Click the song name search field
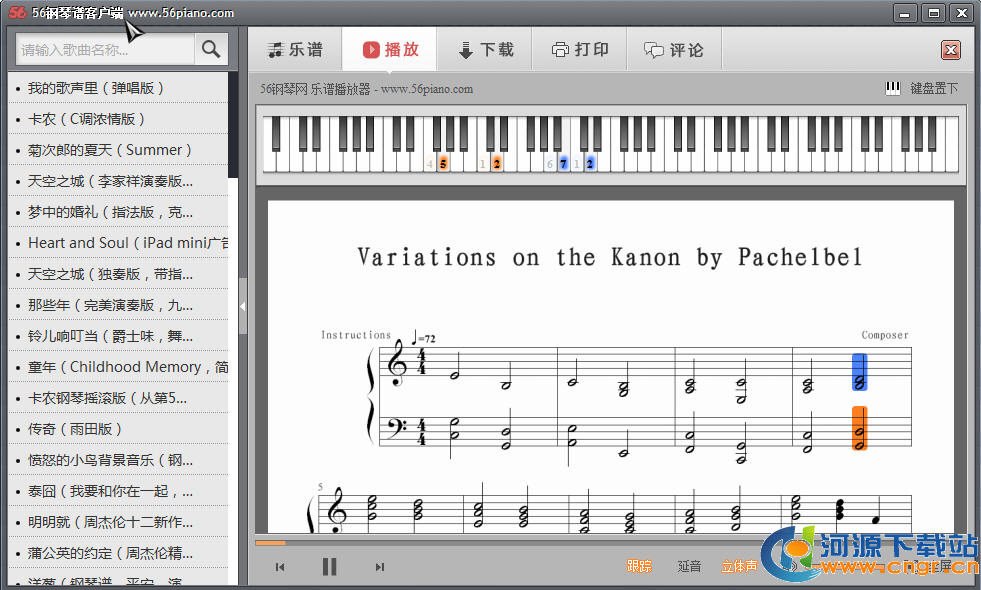981x590 pixels. (x=105, y=49)
